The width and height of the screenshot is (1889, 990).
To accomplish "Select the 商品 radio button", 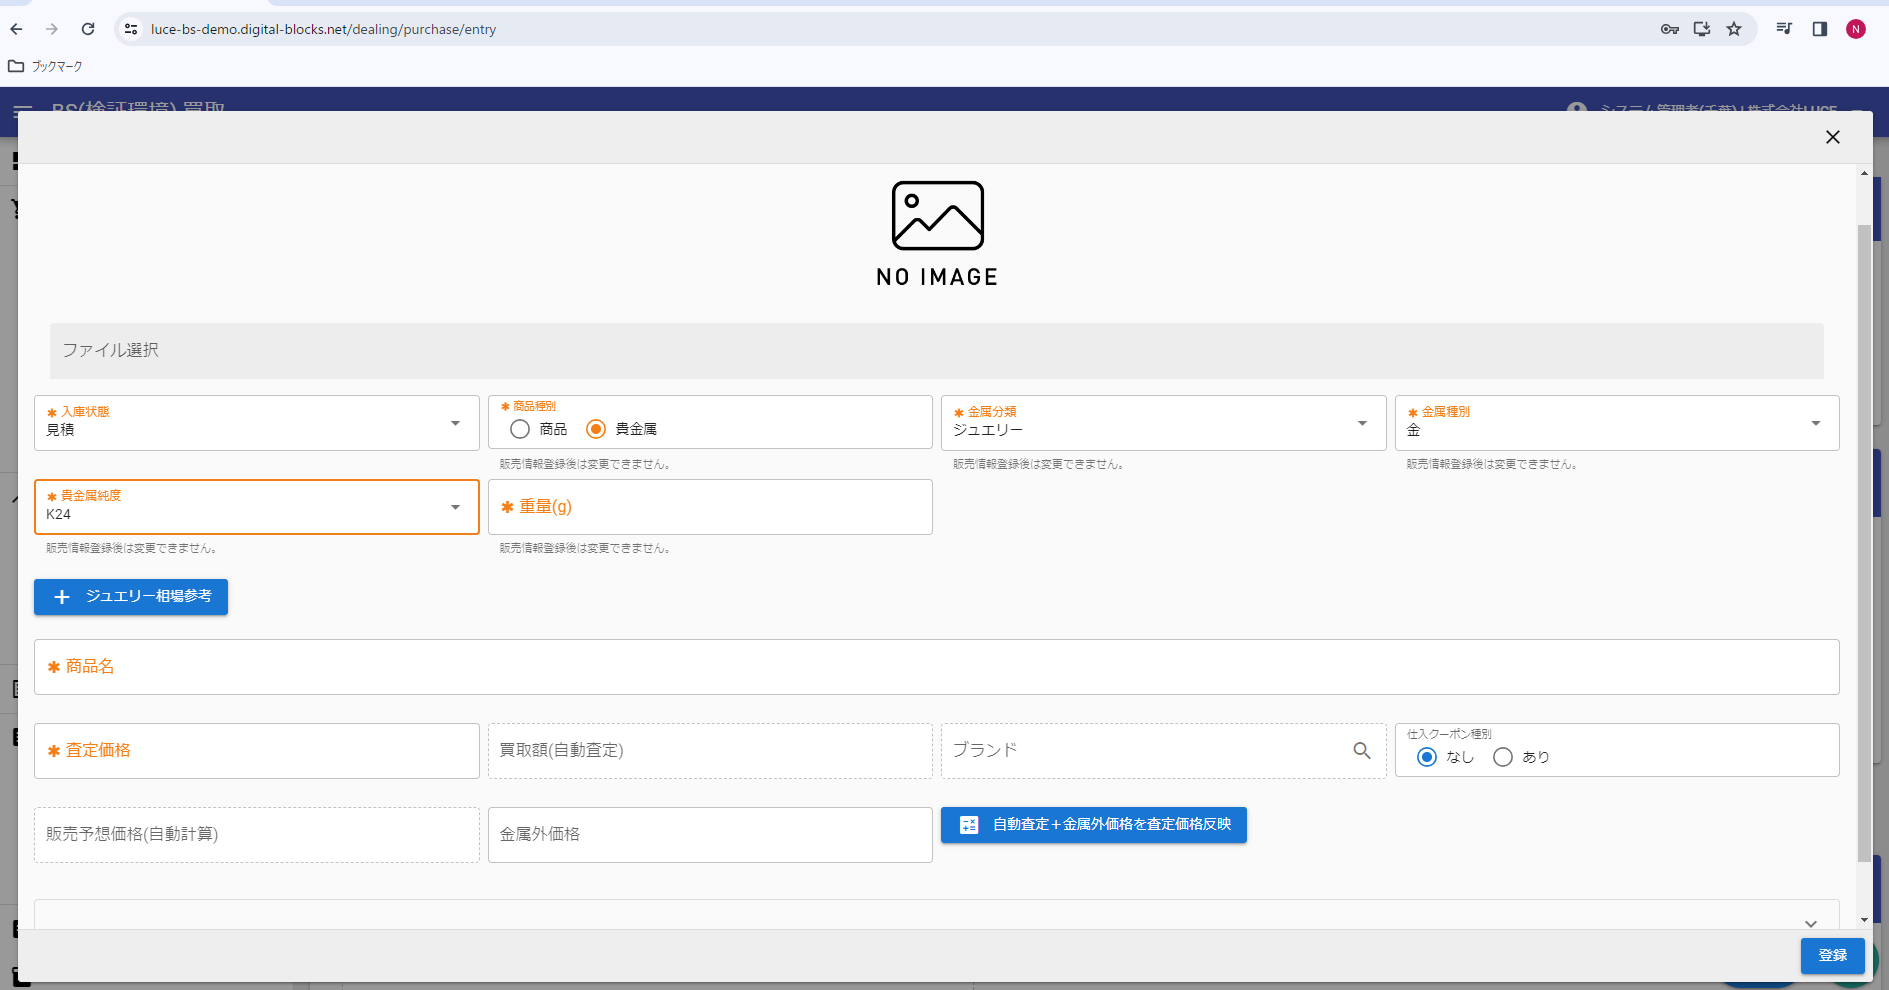I will 520,429.
